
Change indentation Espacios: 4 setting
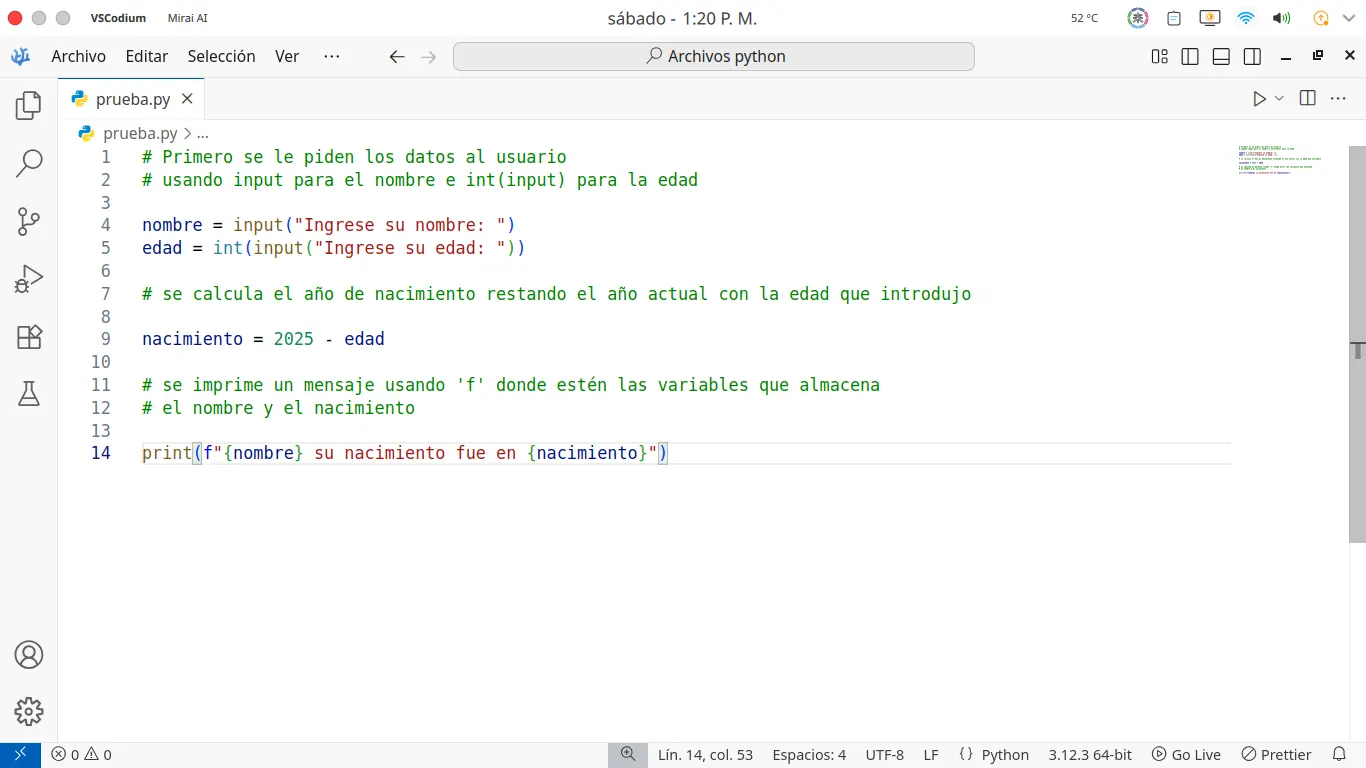pos(809,755)
